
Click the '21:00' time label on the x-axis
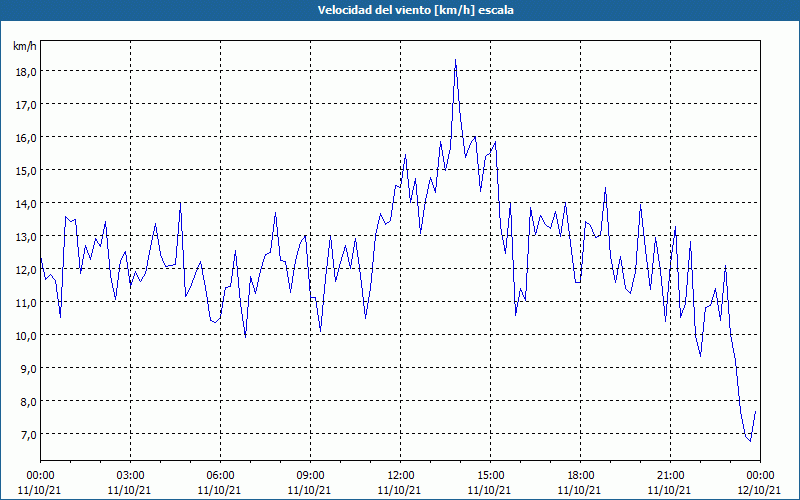pos(670,476)
